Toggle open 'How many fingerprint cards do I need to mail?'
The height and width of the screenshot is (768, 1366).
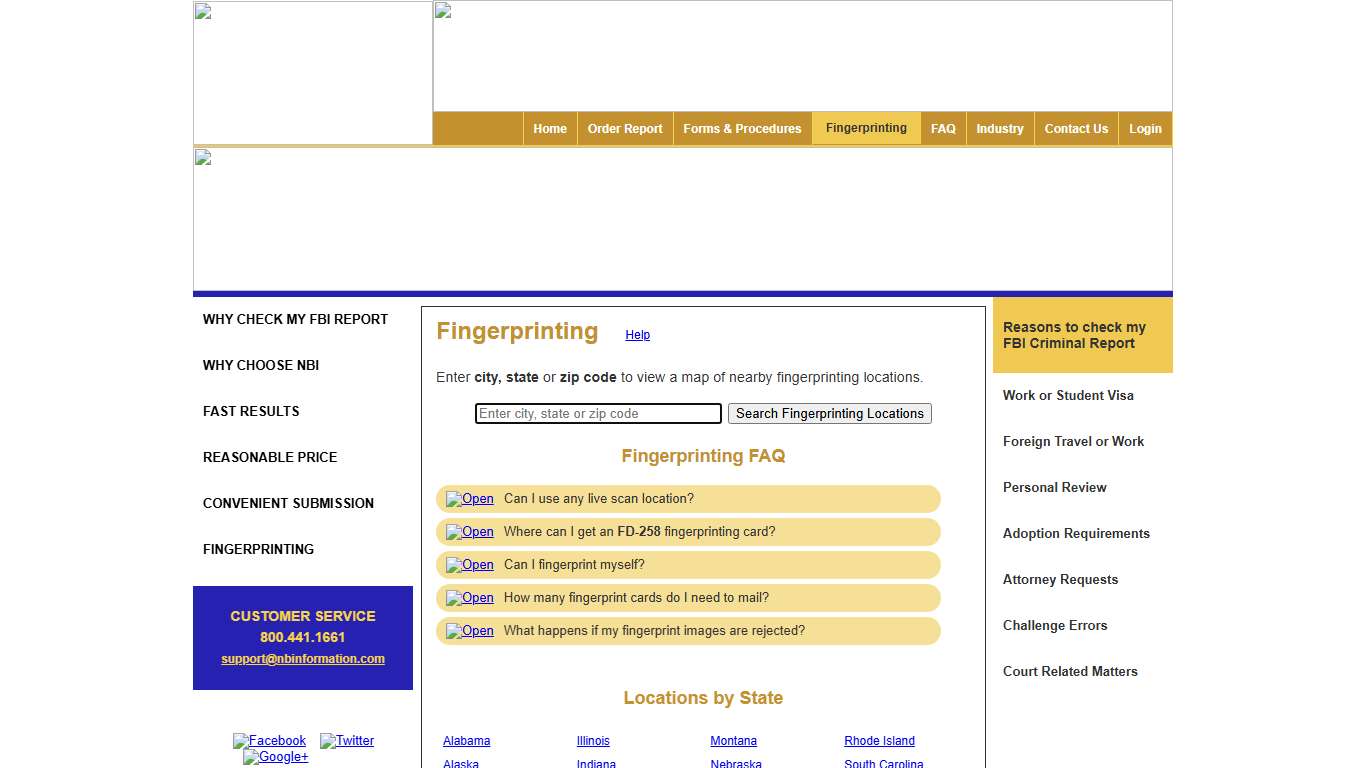[x=469, y=598]
